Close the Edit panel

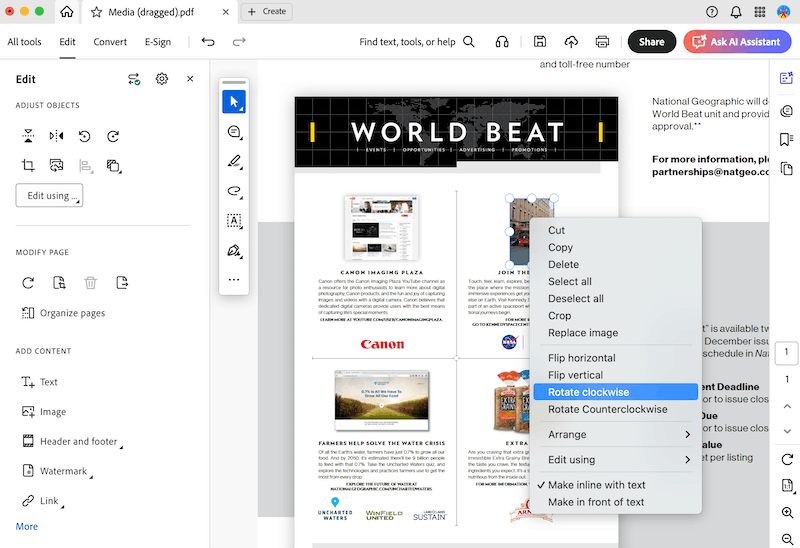click(190, 79)
